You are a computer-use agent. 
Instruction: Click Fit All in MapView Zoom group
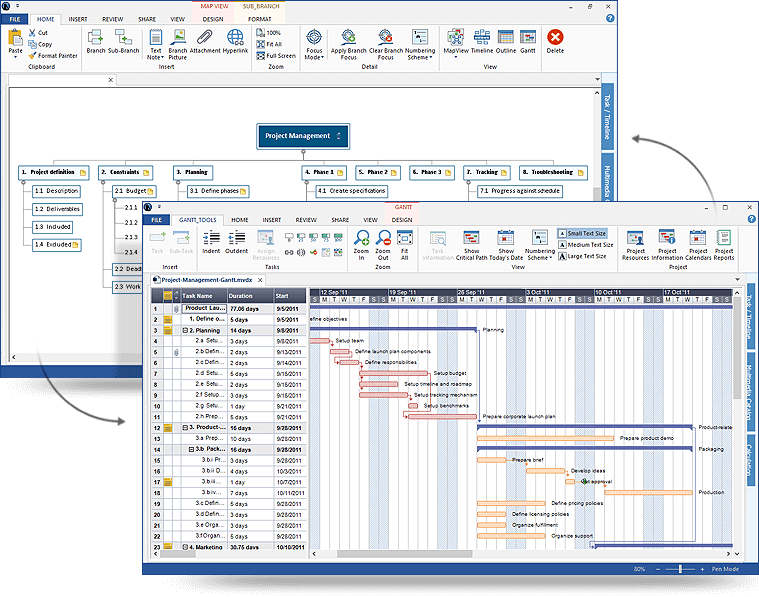(269, 44)
